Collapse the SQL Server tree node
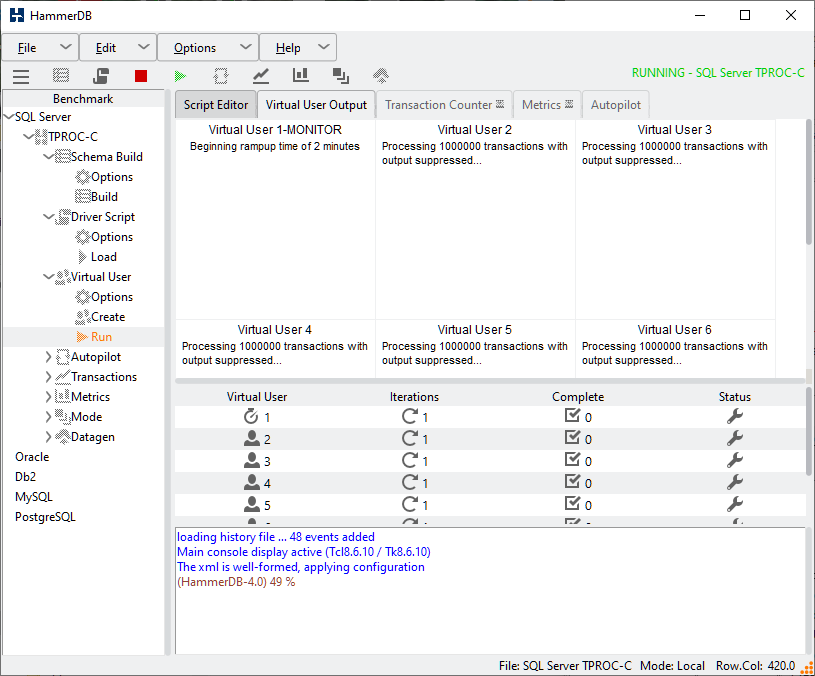 click(x=8, y=117)
